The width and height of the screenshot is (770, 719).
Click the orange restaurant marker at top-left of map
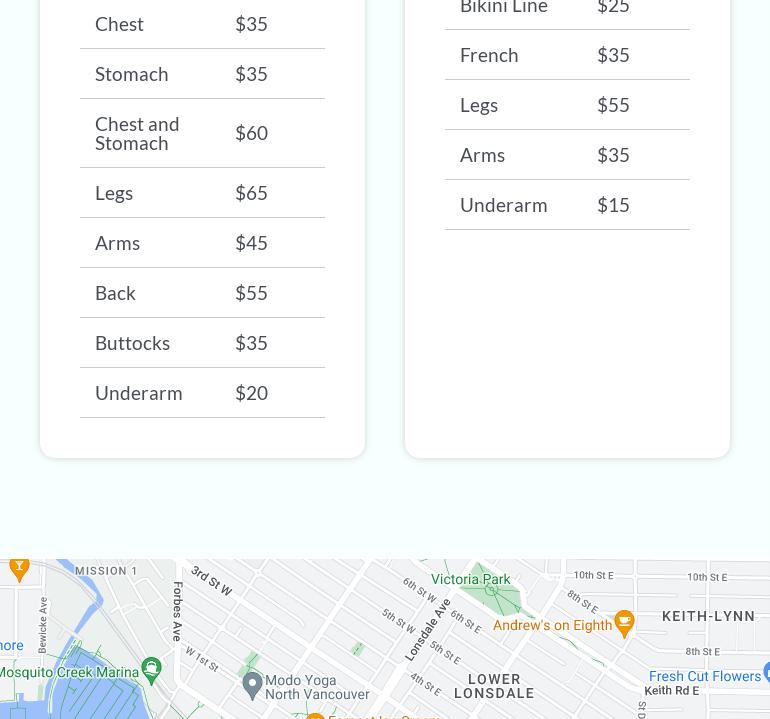point(18,568)
